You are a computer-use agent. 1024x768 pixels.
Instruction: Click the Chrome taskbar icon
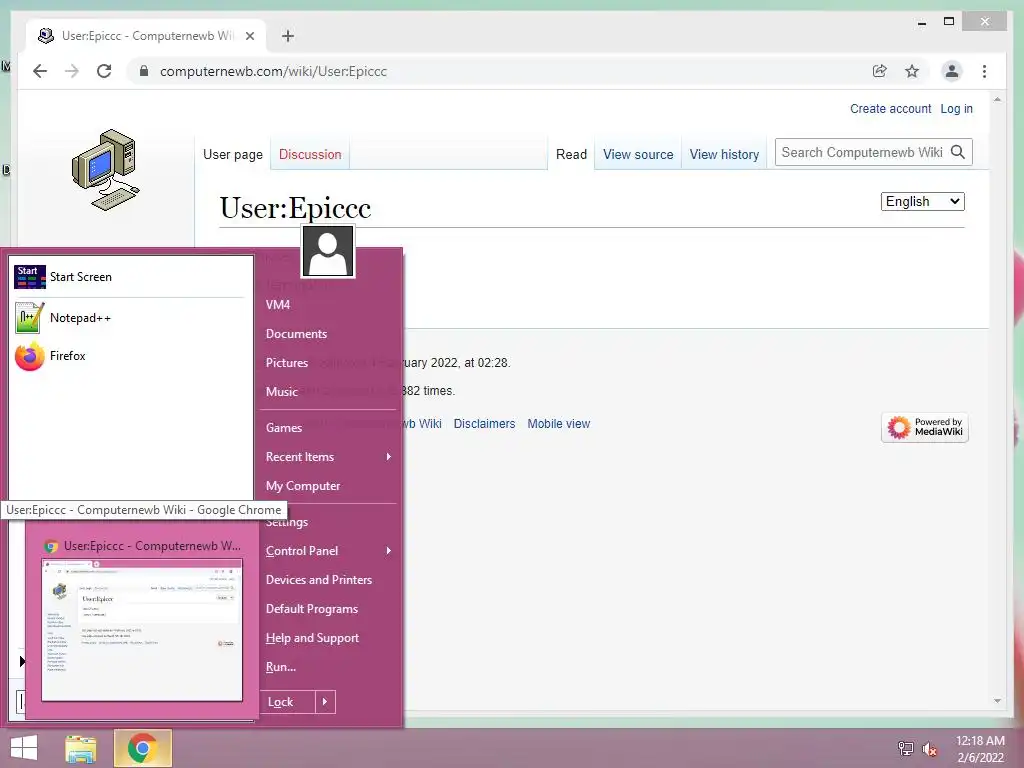pos(142,748)
